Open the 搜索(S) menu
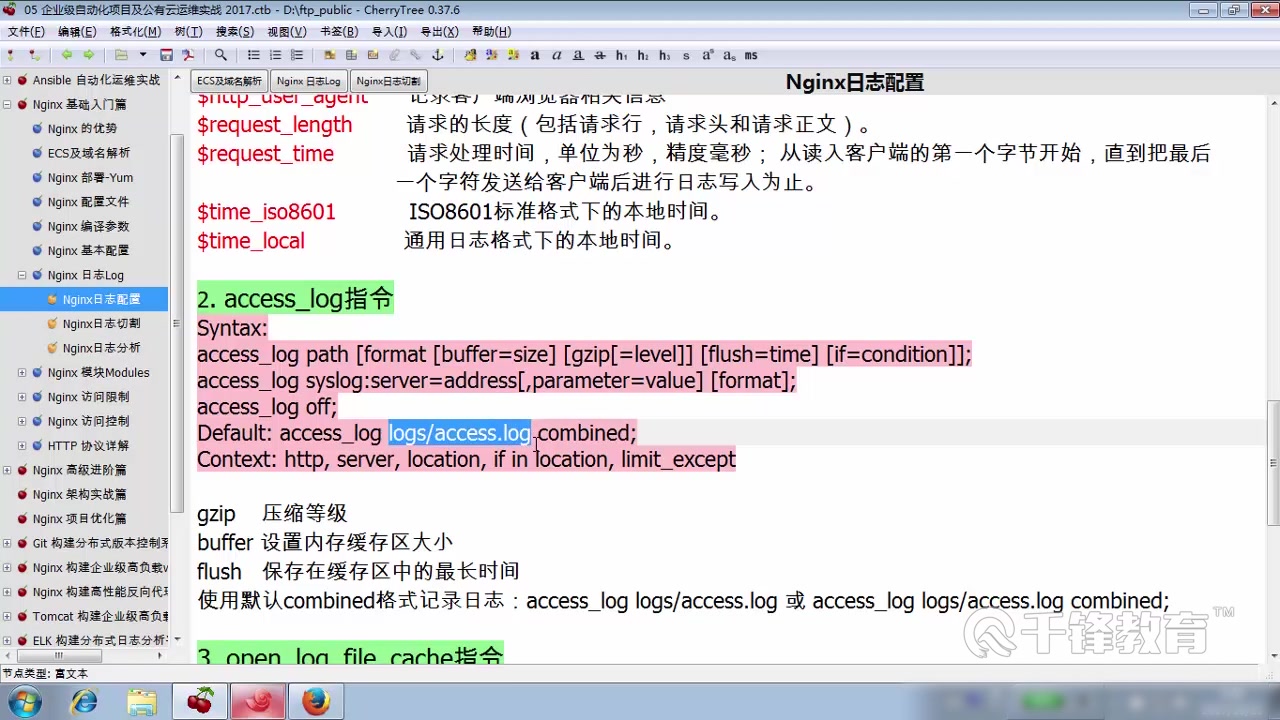Screen dimensions: 1280x720 tap(235, 32)
